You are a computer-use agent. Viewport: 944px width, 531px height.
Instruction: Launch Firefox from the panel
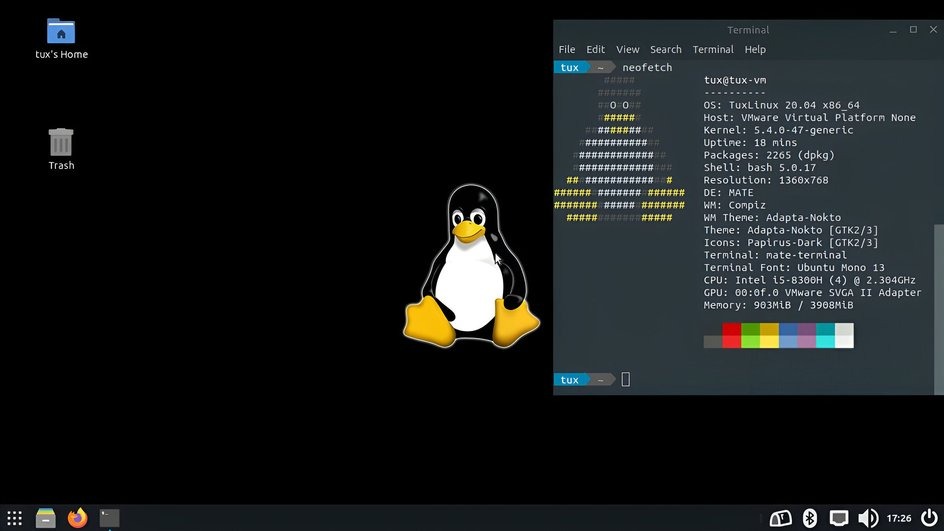[x=78, y=518]
